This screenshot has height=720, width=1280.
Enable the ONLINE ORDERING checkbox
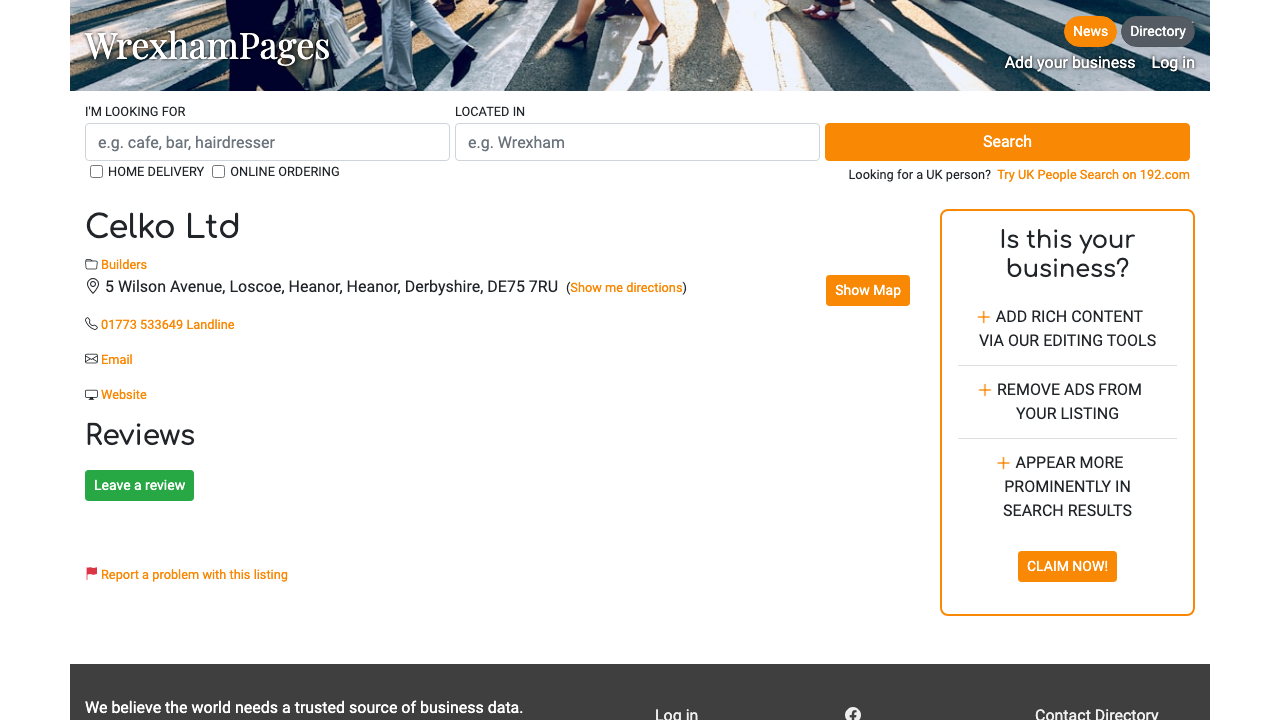click(x=218, y=171)
